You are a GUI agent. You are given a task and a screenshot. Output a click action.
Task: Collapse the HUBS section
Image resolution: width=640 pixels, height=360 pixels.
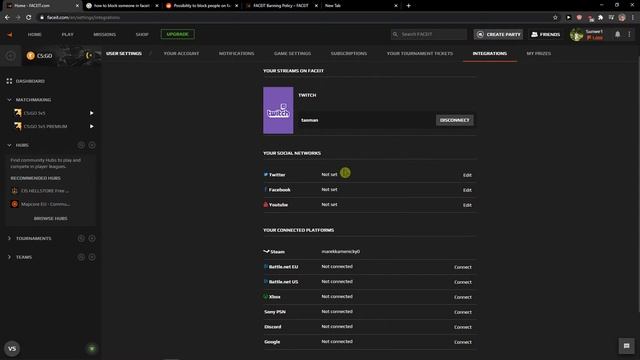point(9,145)
